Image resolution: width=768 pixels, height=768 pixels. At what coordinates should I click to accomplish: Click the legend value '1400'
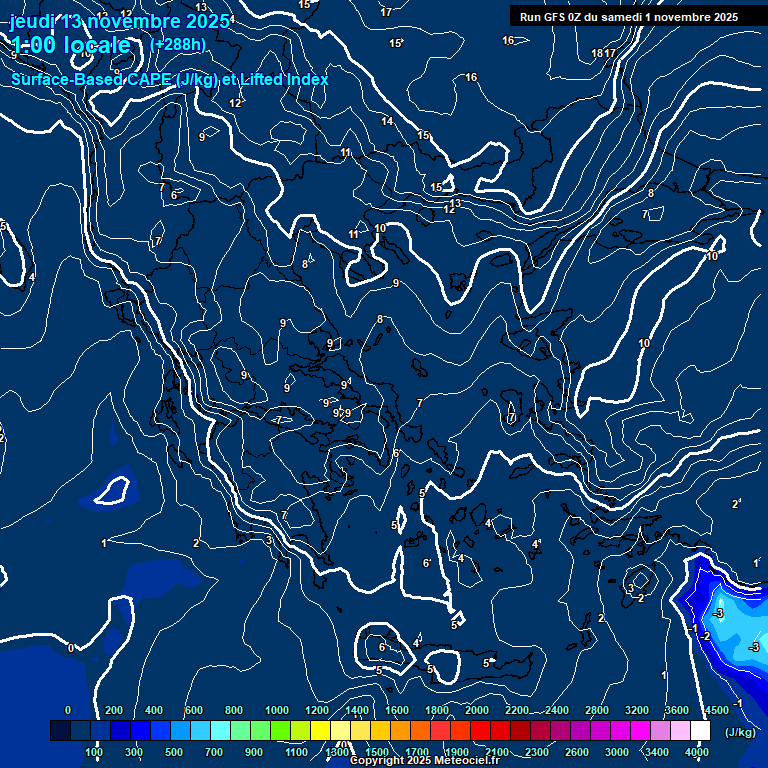point(357,710)
